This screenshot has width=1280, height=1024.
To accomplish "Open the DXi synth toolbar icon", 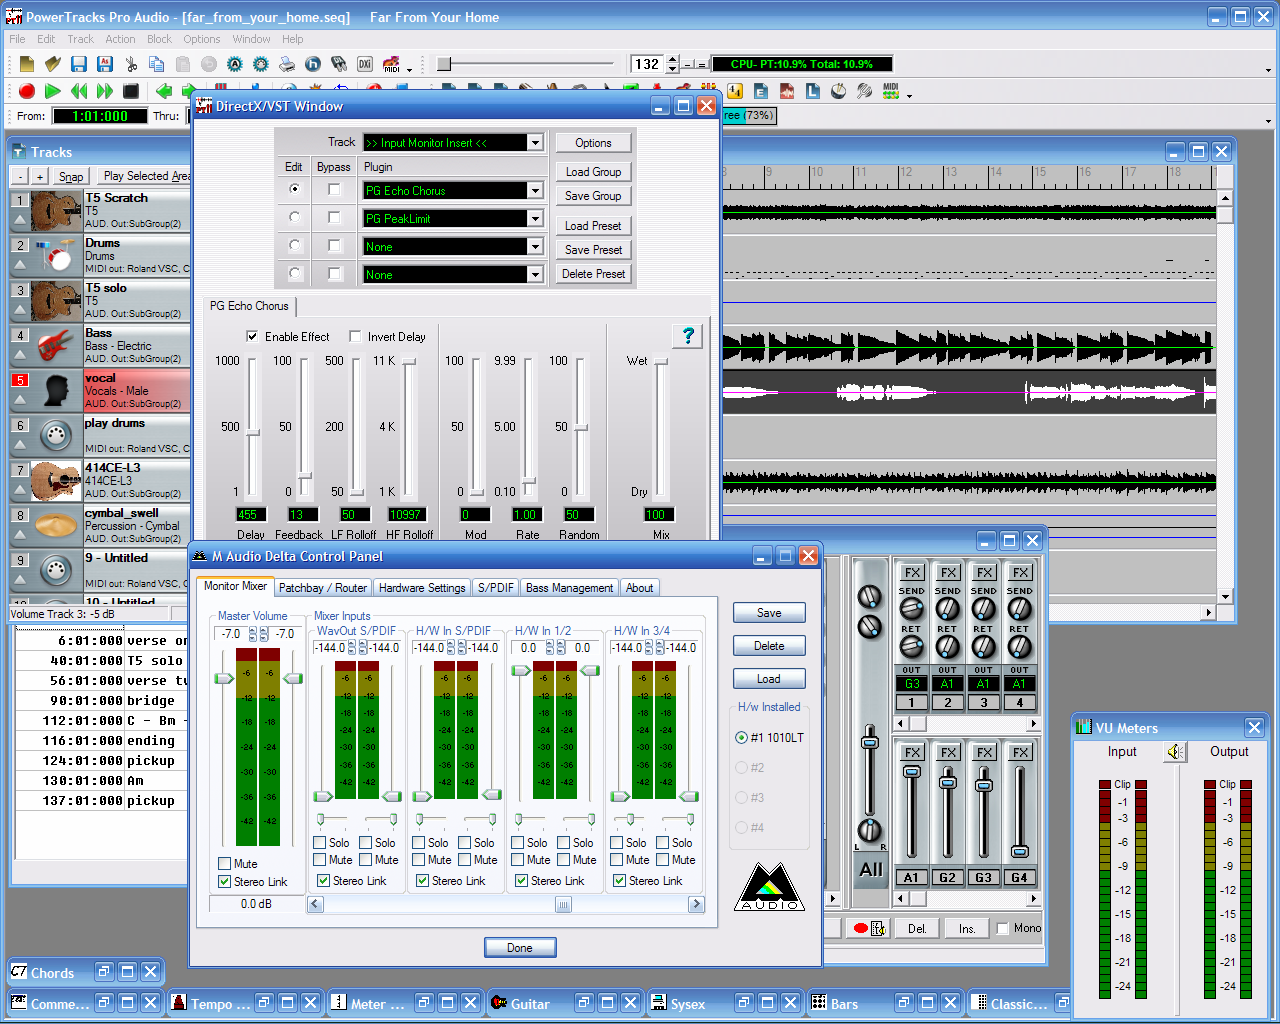I will [365, 64].
